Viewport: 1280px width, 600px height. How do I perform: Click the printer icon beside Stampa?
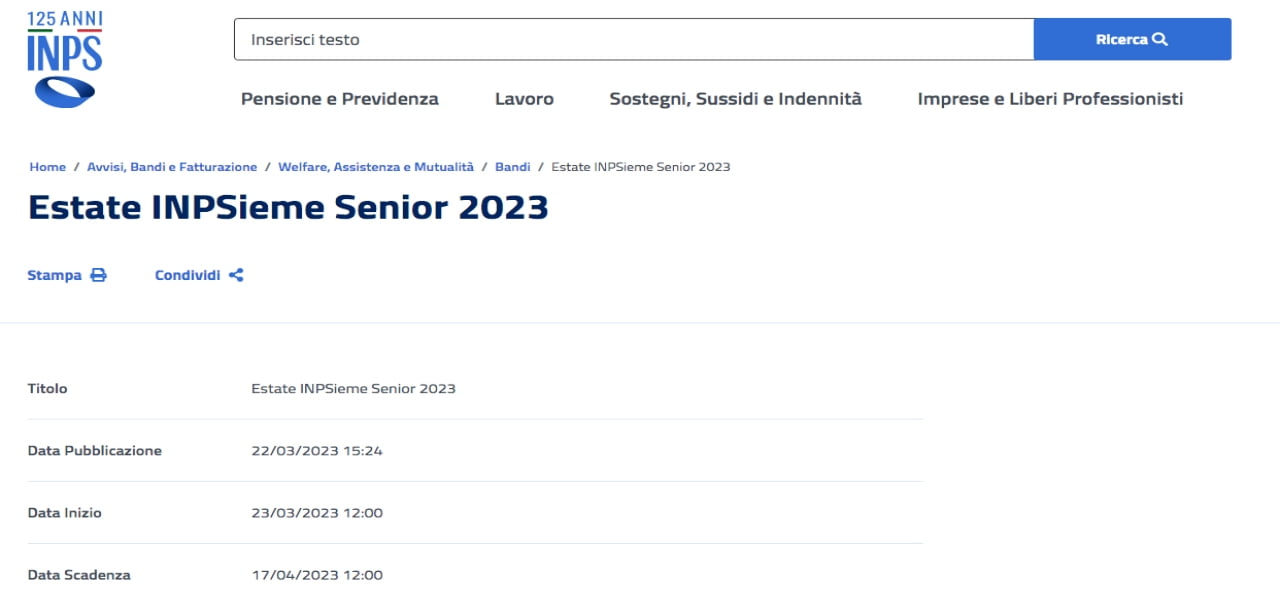point(98,275)
